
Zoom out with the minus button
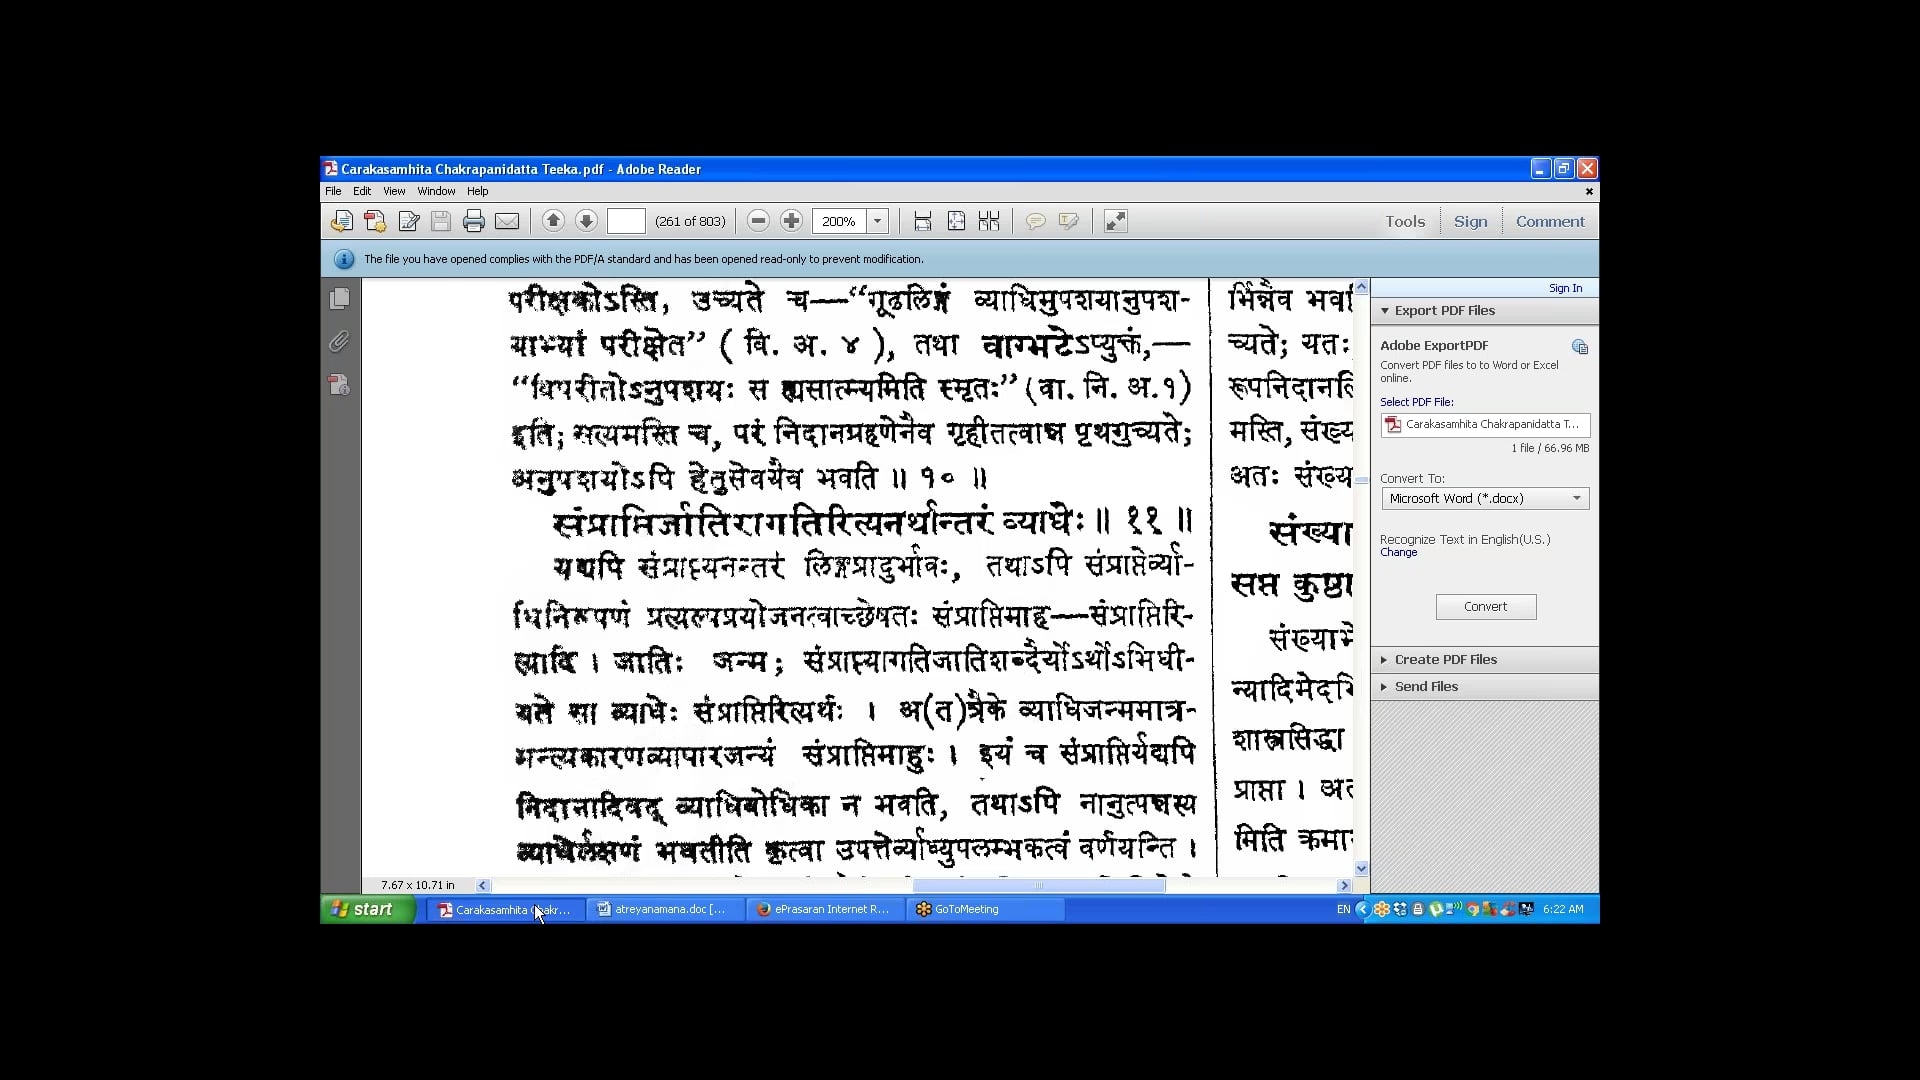coord(758,221)
